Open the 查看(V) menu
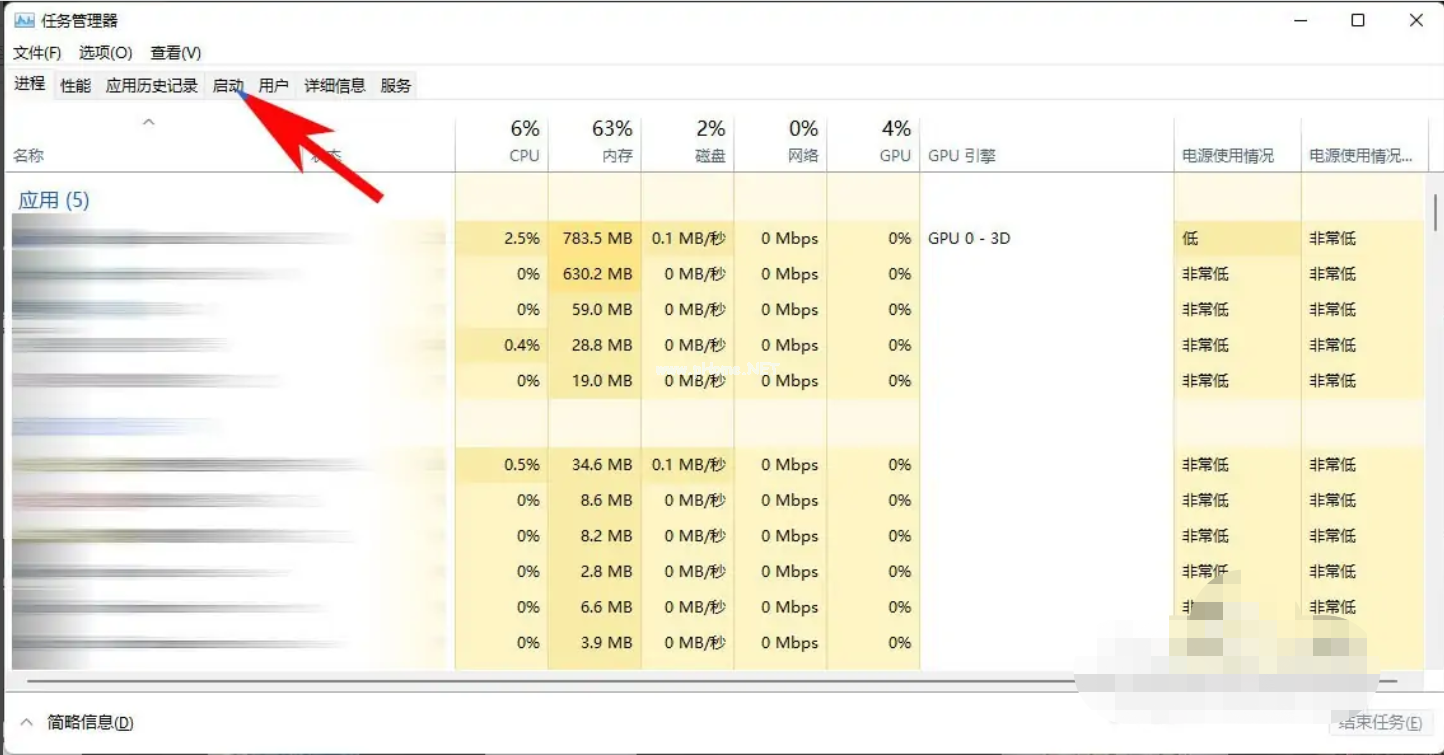 (176, 52)
